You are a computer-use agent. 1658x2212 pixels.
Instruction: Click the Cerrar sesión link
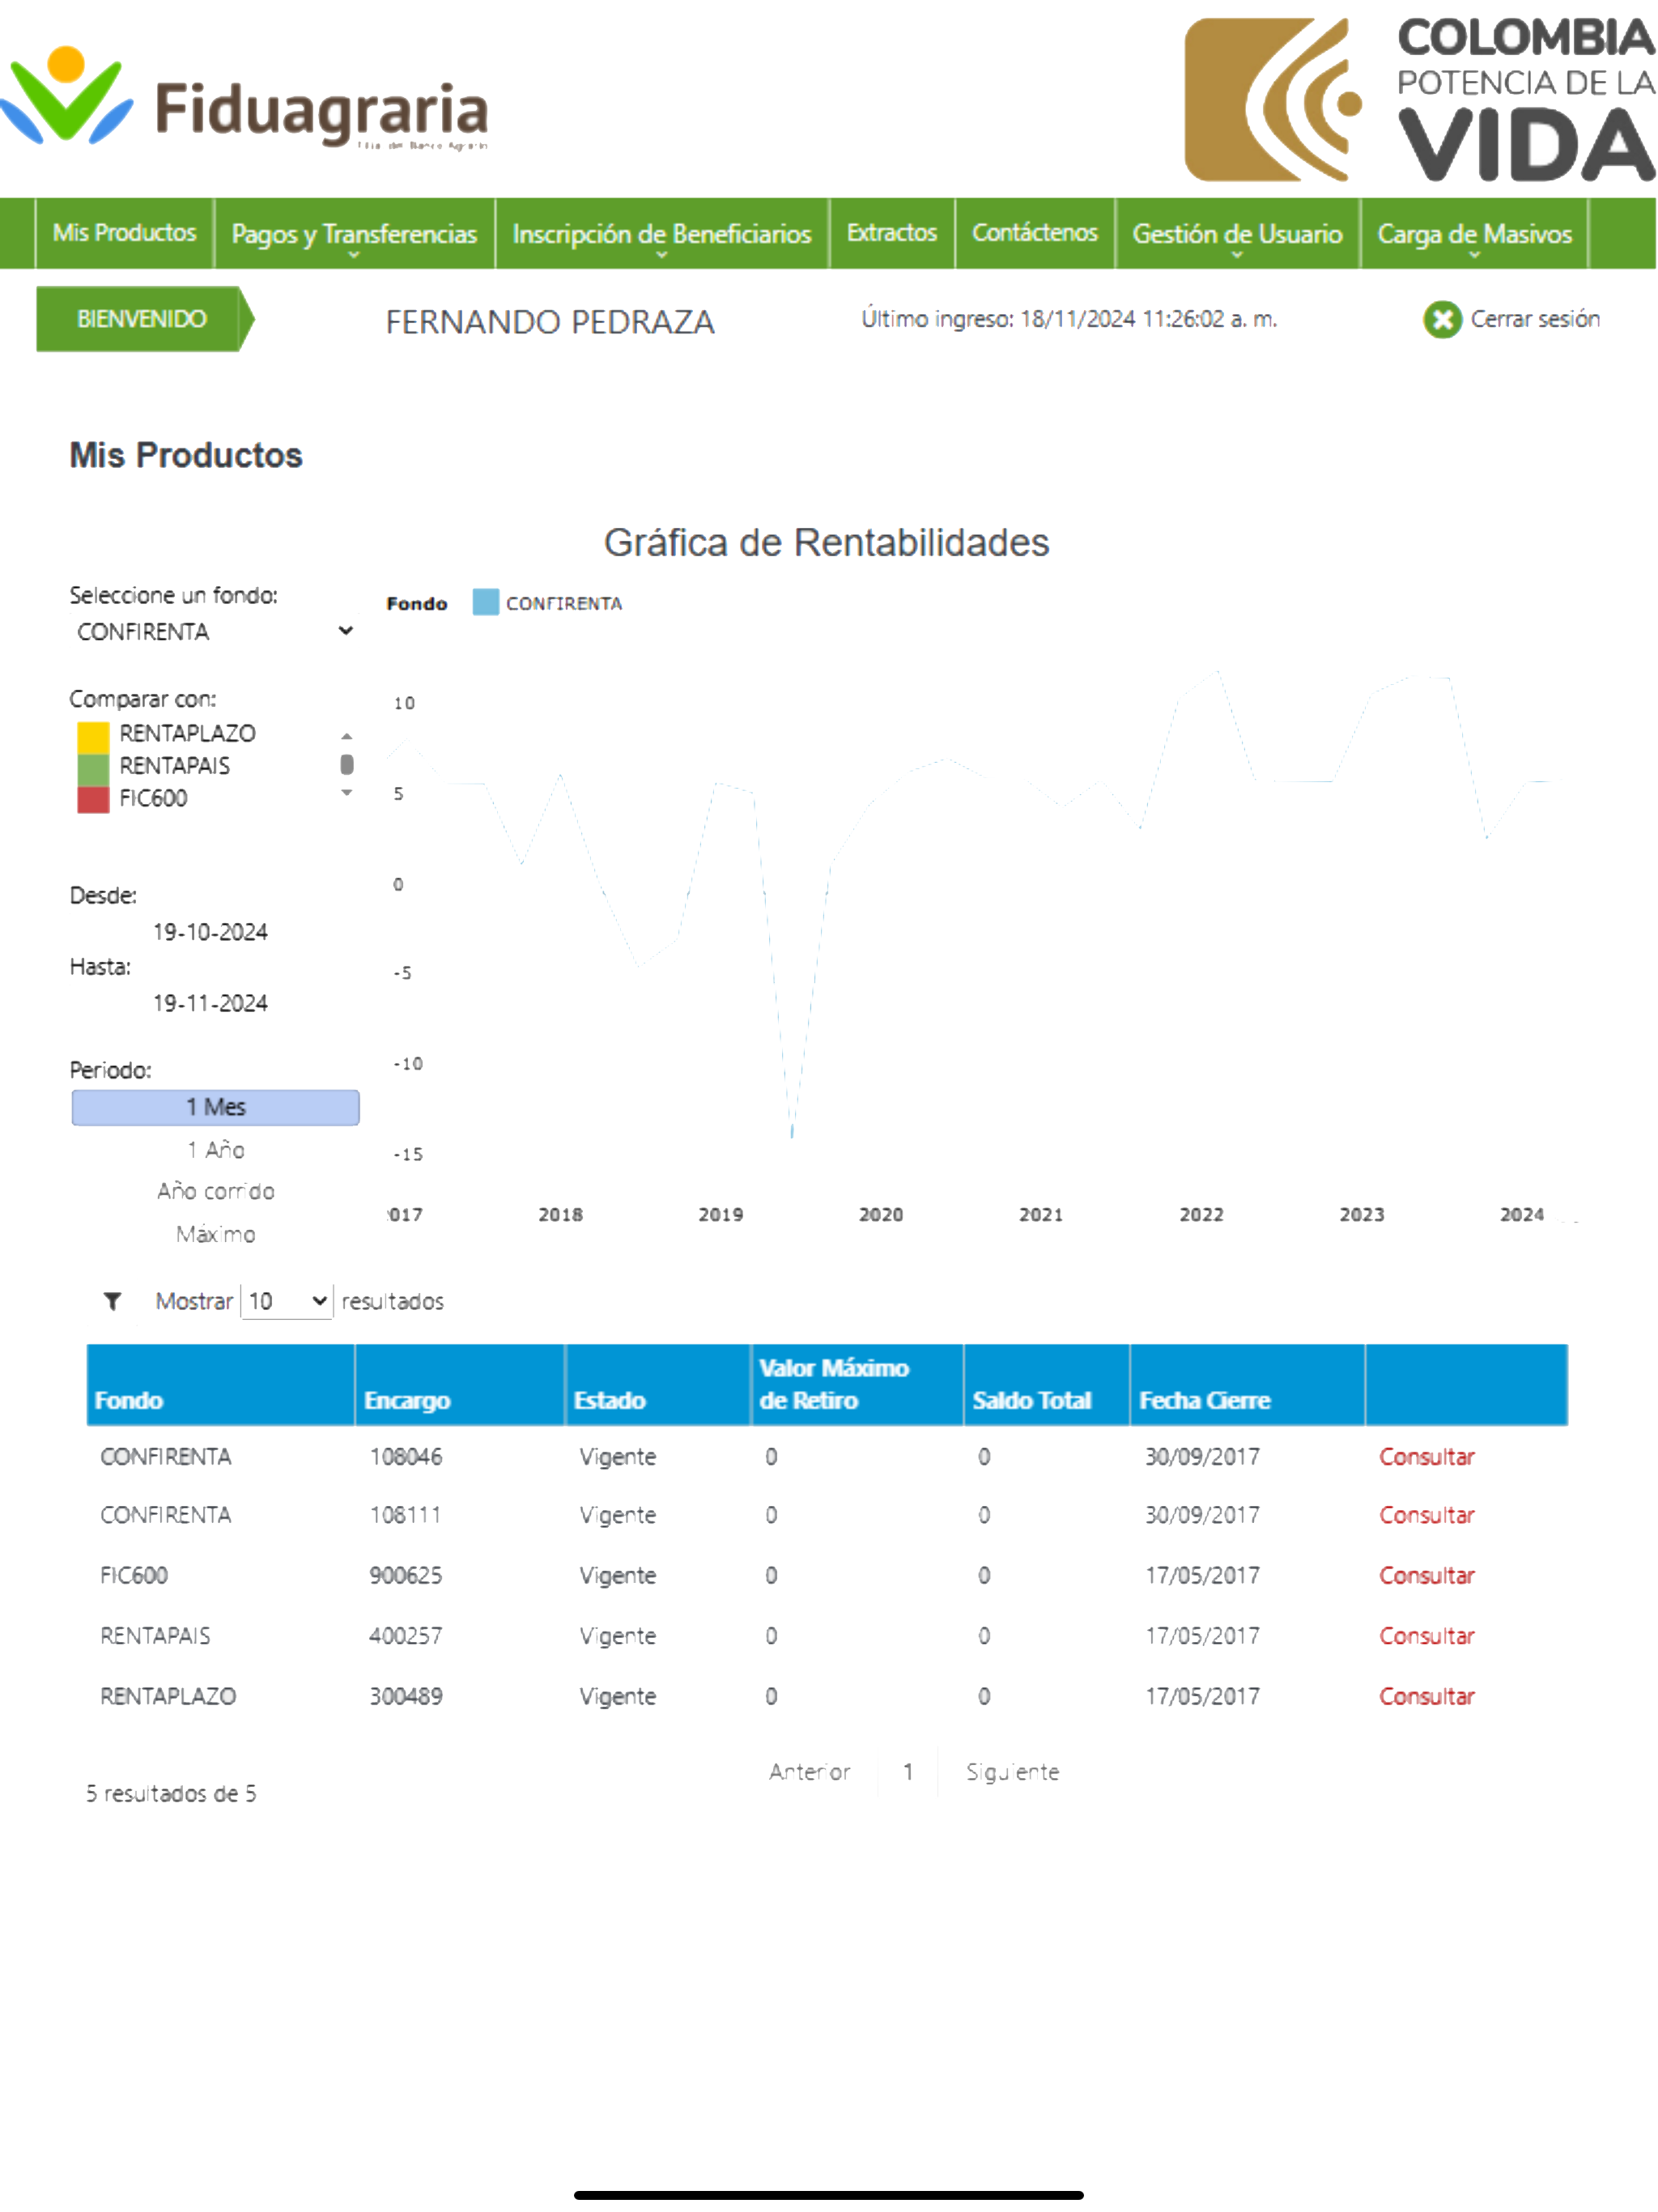[x=1535, y=319]
